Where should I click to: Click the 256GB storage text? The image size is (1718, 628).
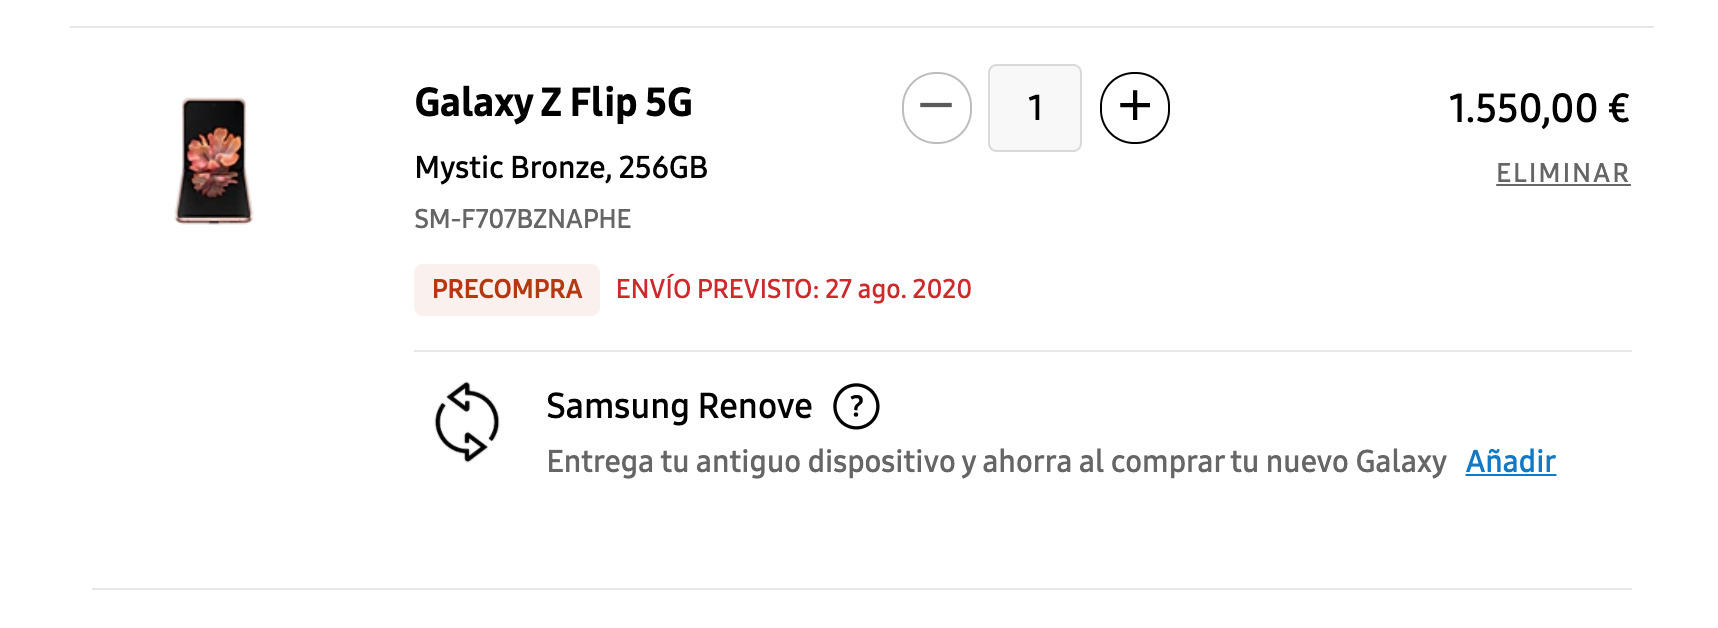pos(662,167)
